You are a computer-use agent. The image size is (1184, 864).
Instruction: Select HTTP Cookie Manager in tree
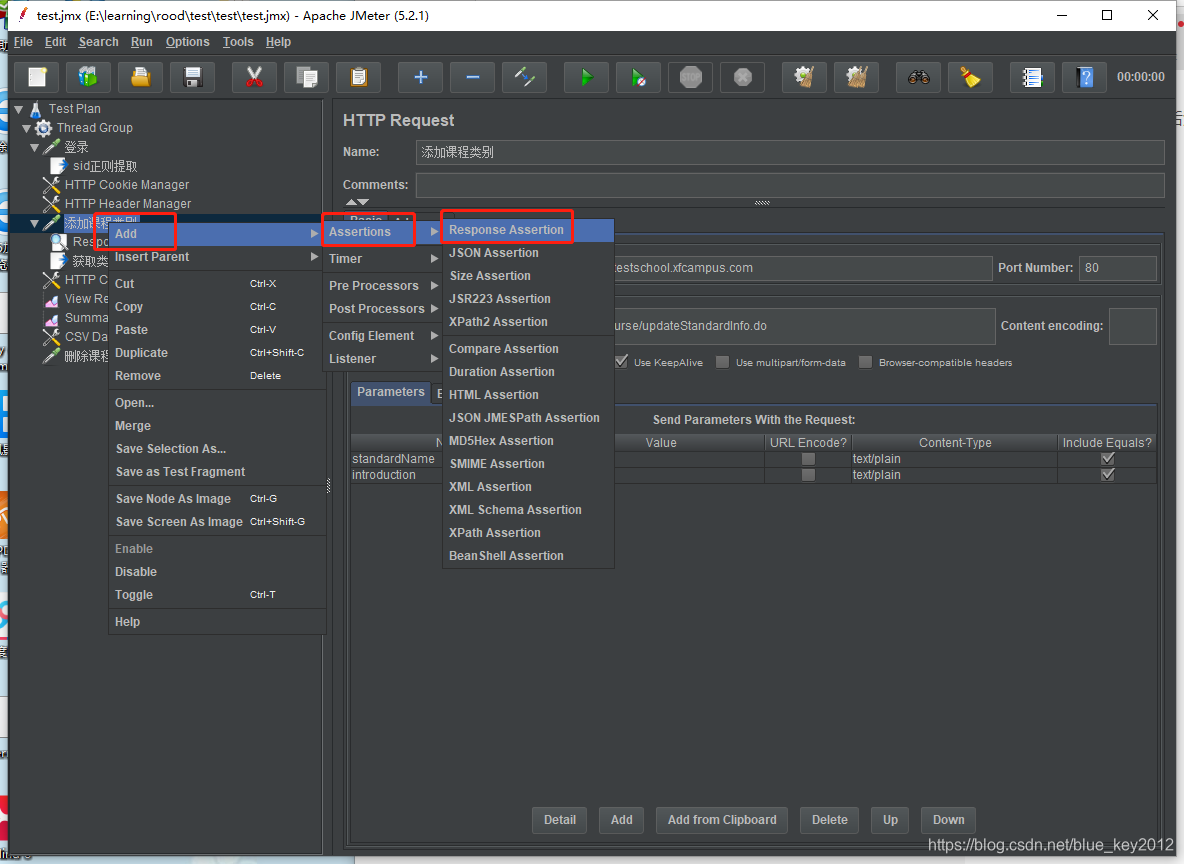click(x=127, y=184)
